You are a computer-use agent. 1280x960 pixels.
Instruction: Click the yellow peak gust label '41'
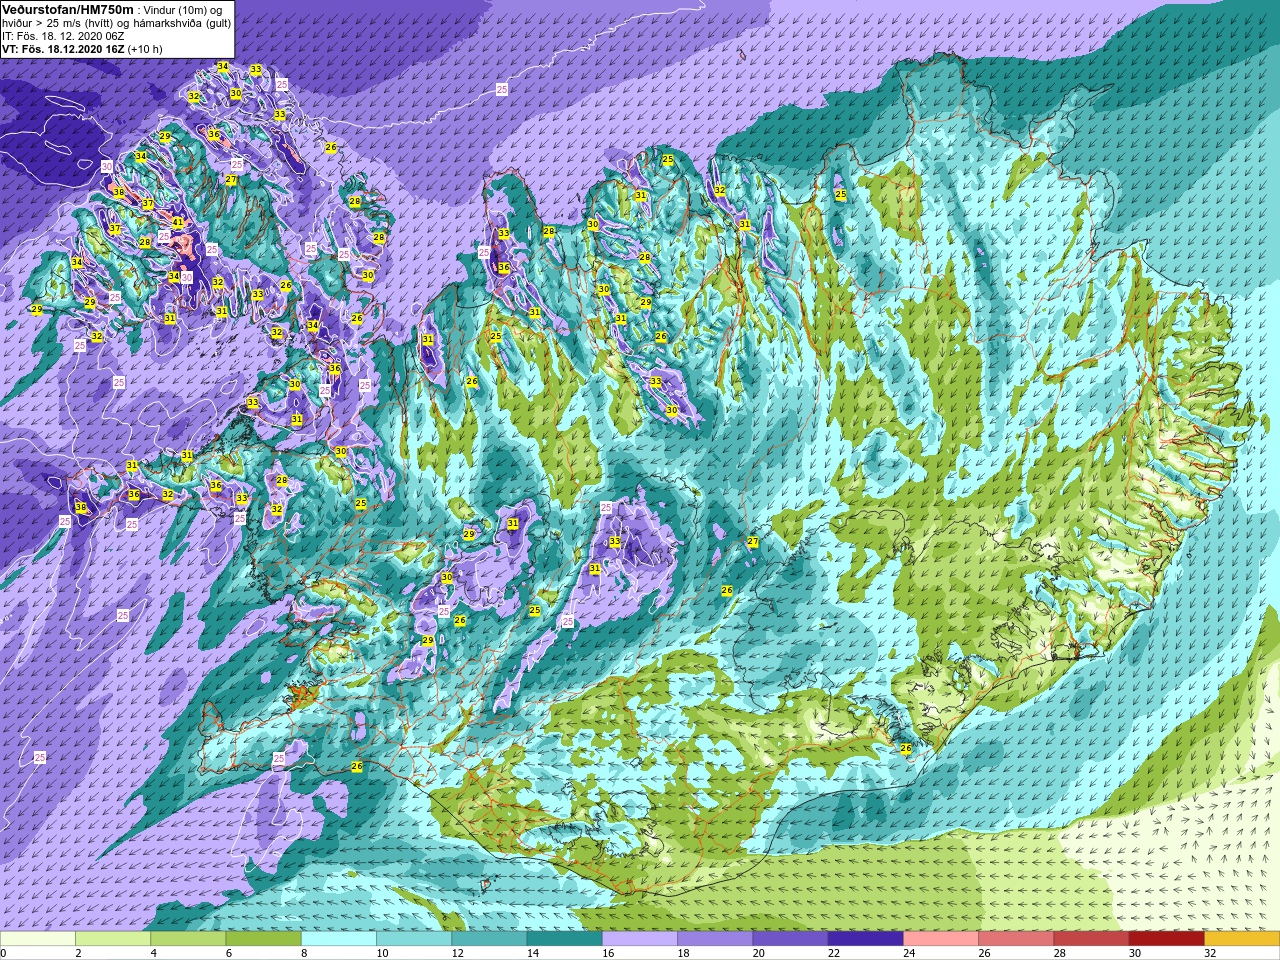point(178,222)
